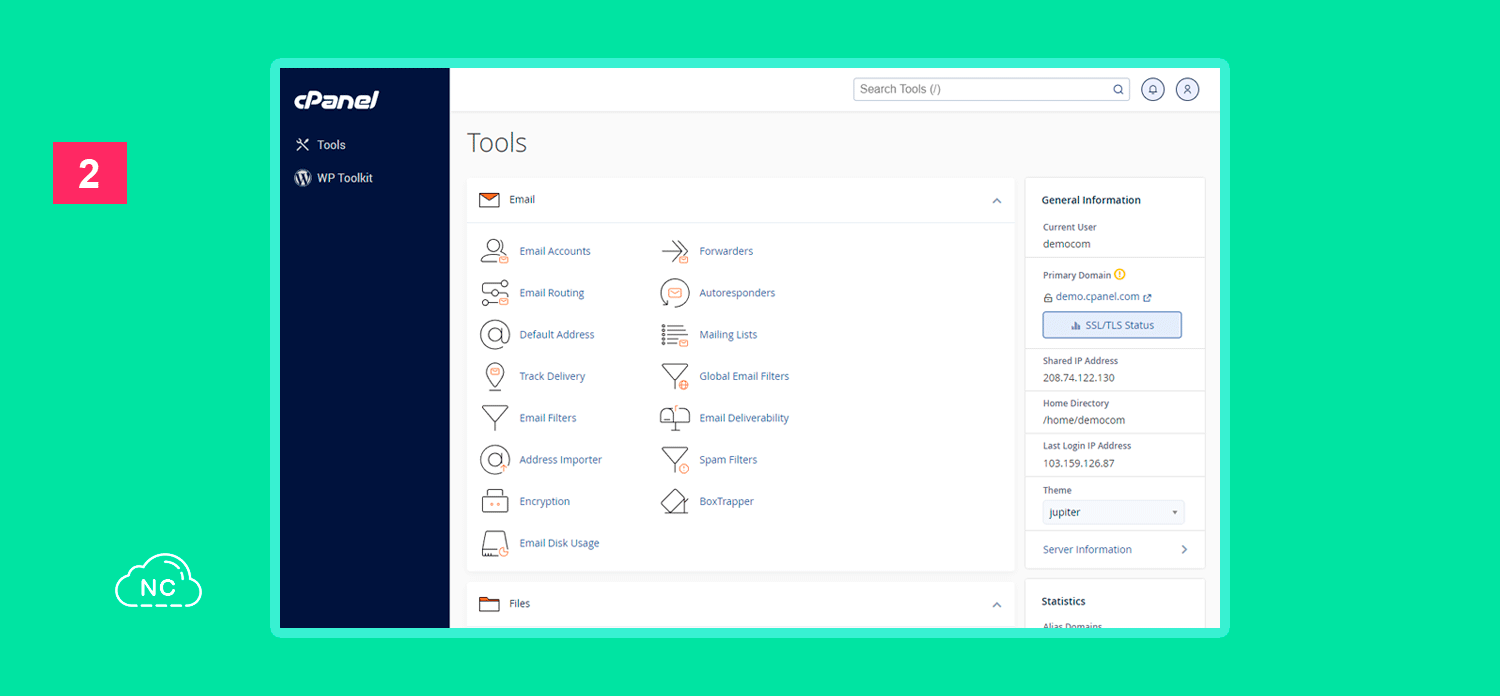Click the cPanel logo
Viewport: 1500px width, 696px height.
pos(336,100)
